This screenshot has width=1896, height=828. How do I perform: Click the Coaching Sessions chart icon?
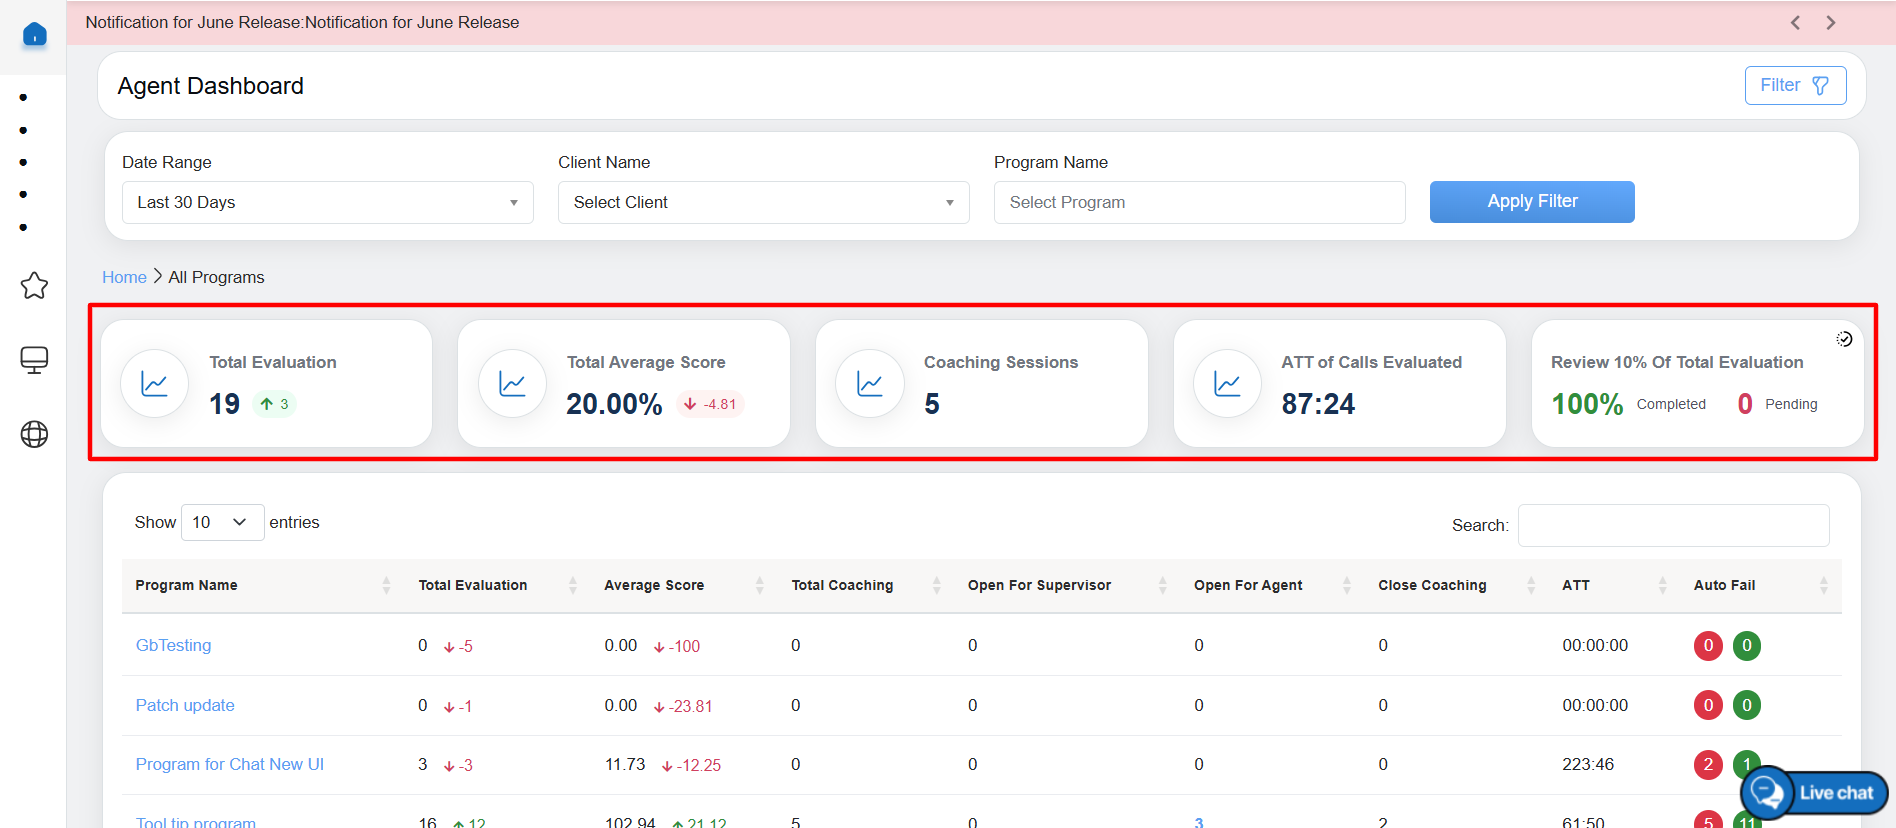tap(870, 384)
